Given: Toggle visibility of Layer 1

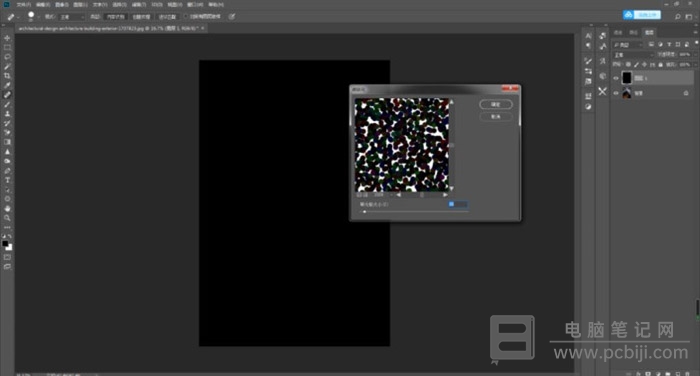Looking at the screenshot, I should pyautogui.click(x=616, y=78).
